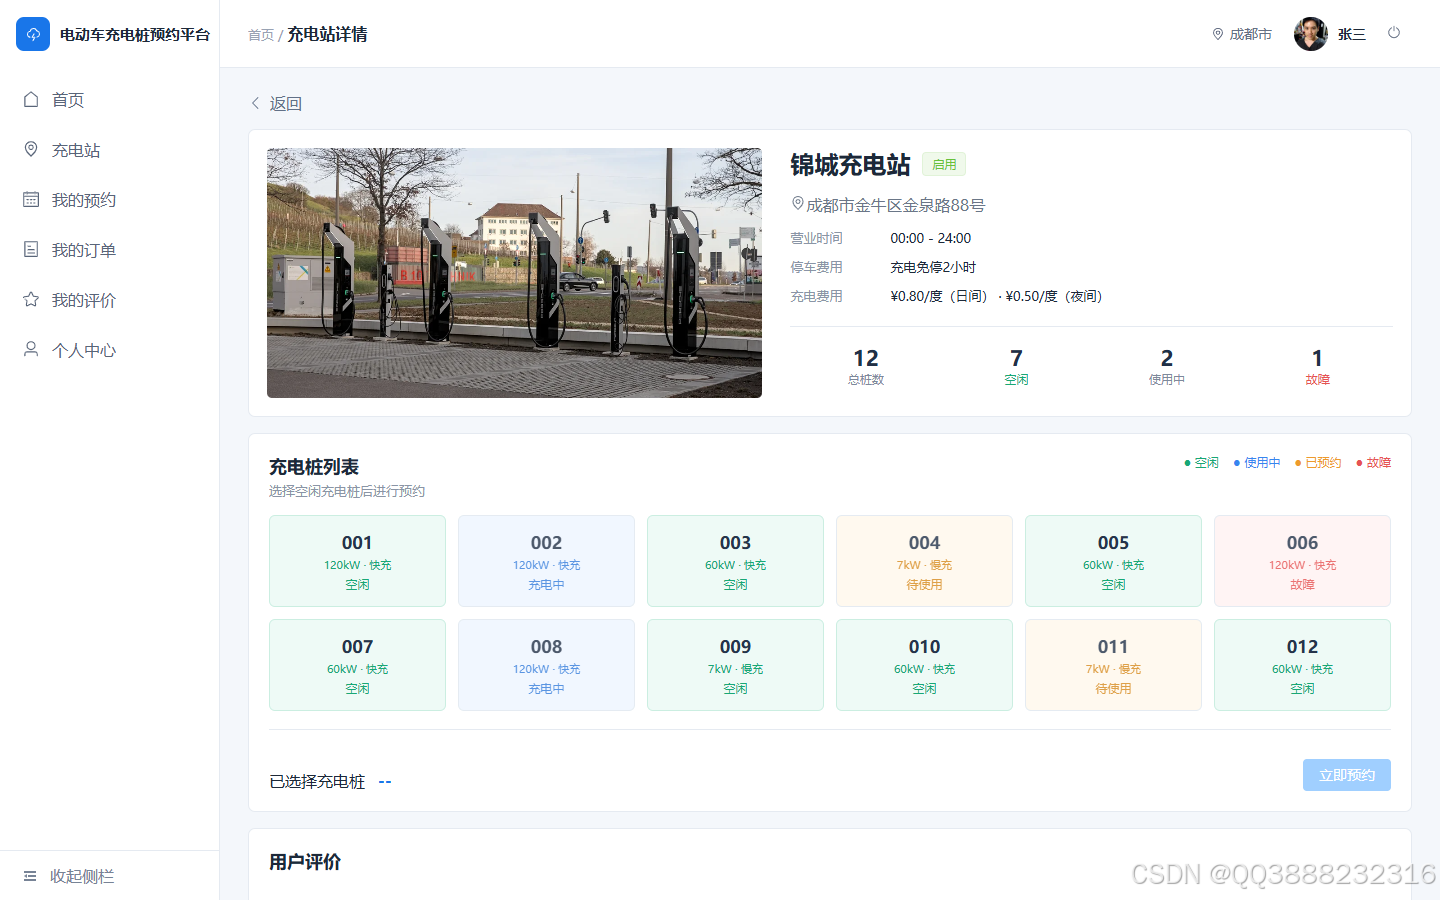Click the 故障 count 1 statistic

click(1317, 366)
